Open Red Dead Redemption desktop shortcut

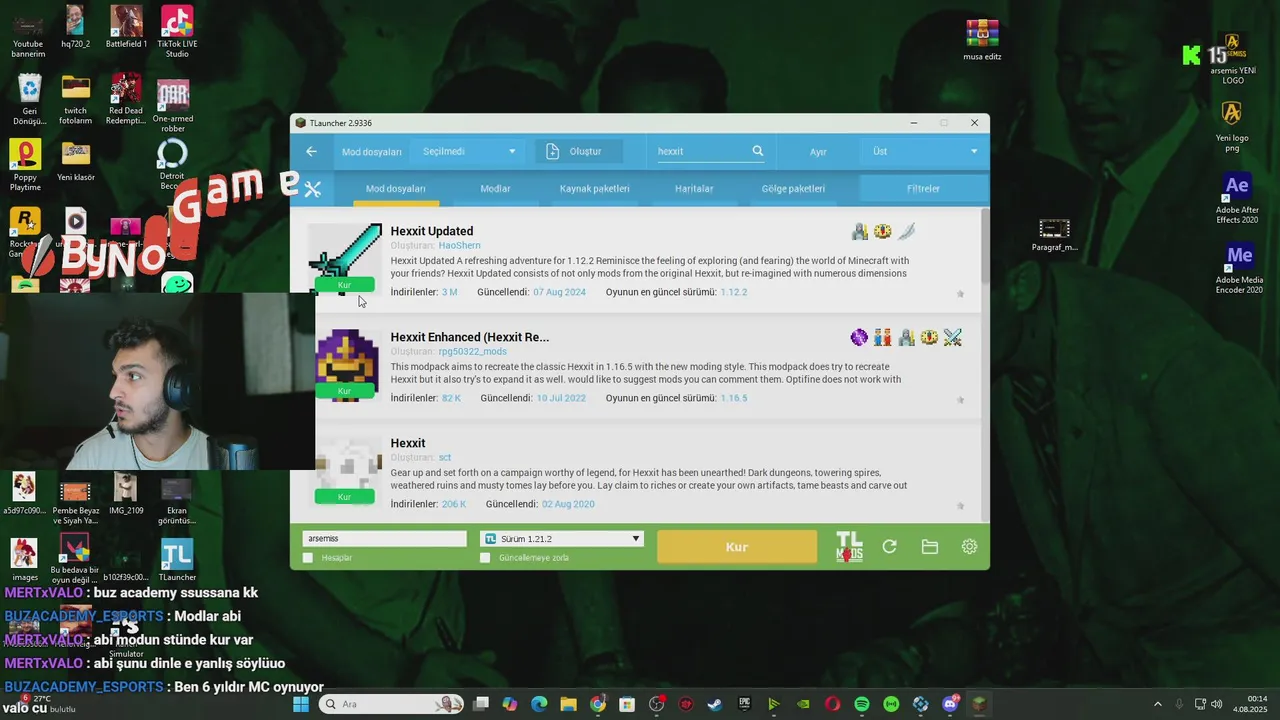tap(126, 99)
